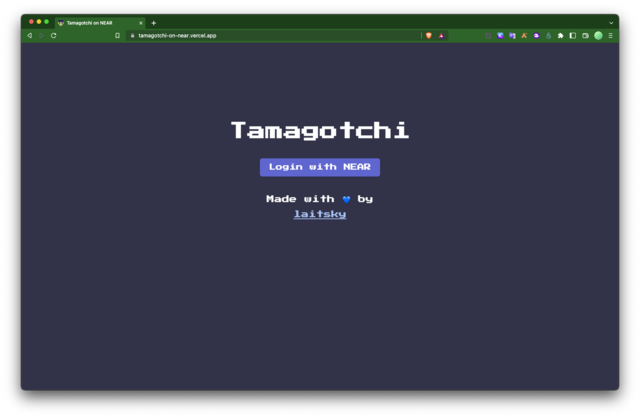The image size is (640, 418).
Task: Bookmark this page with bookmark icon
Action: tap(118, 36)
